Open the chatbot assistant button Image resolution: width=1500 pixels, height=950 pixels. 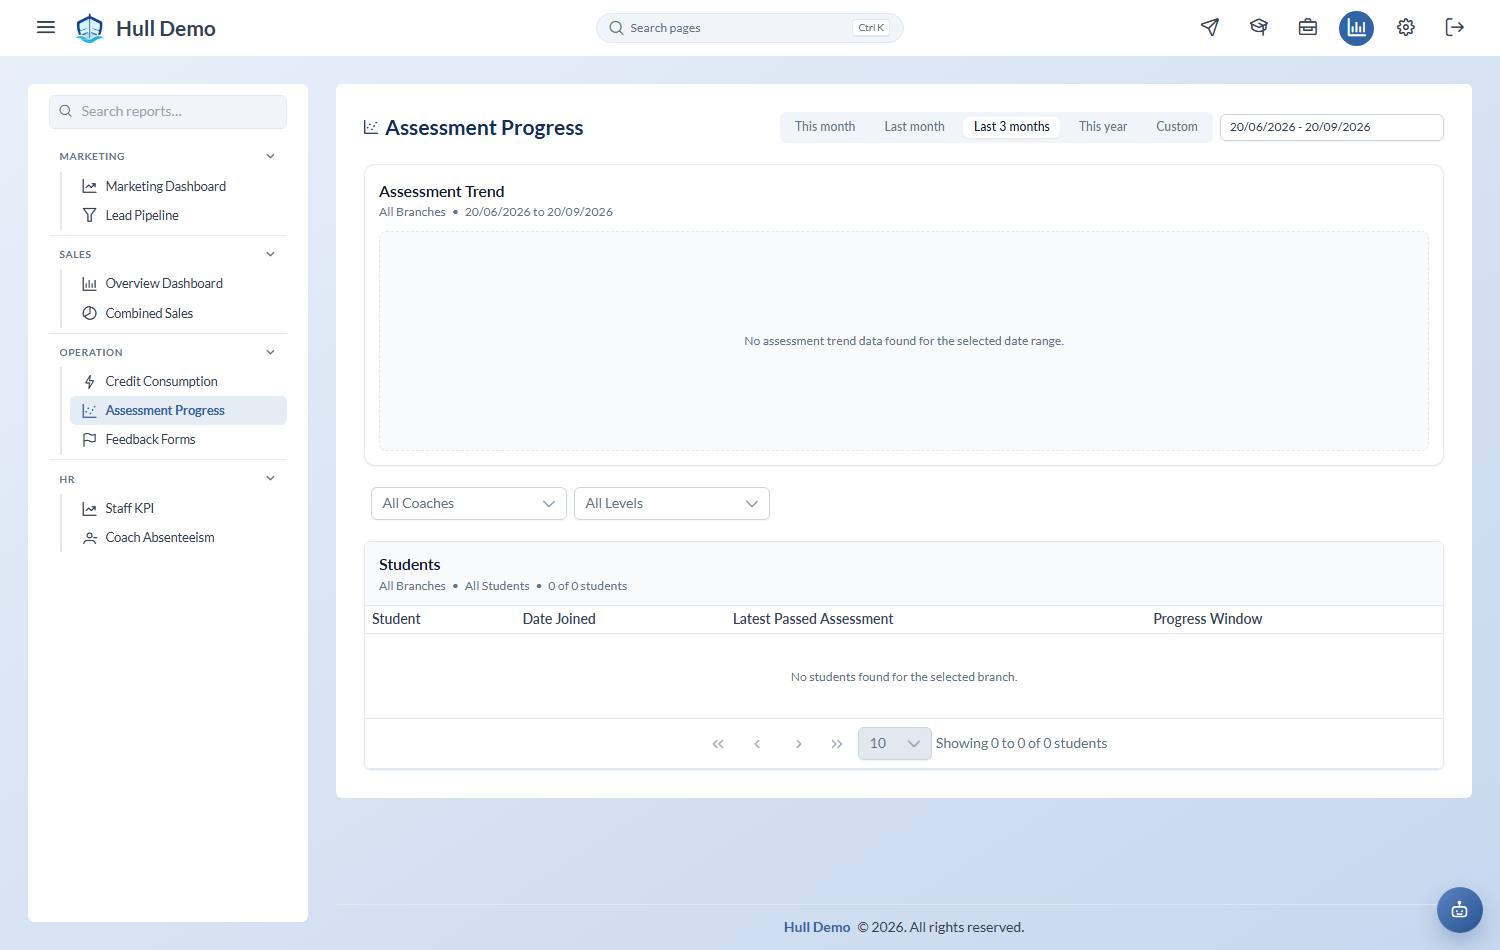coord(1460,910)
